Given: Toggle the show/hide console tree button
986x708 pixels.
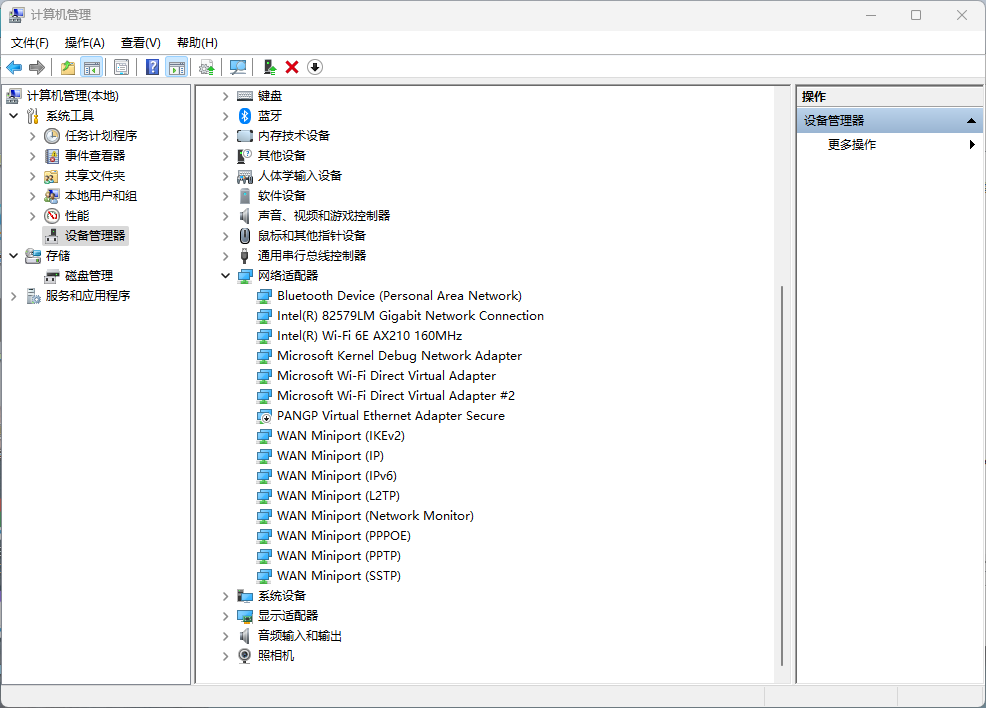Looking at the screenshot, I should coord(92,67).
